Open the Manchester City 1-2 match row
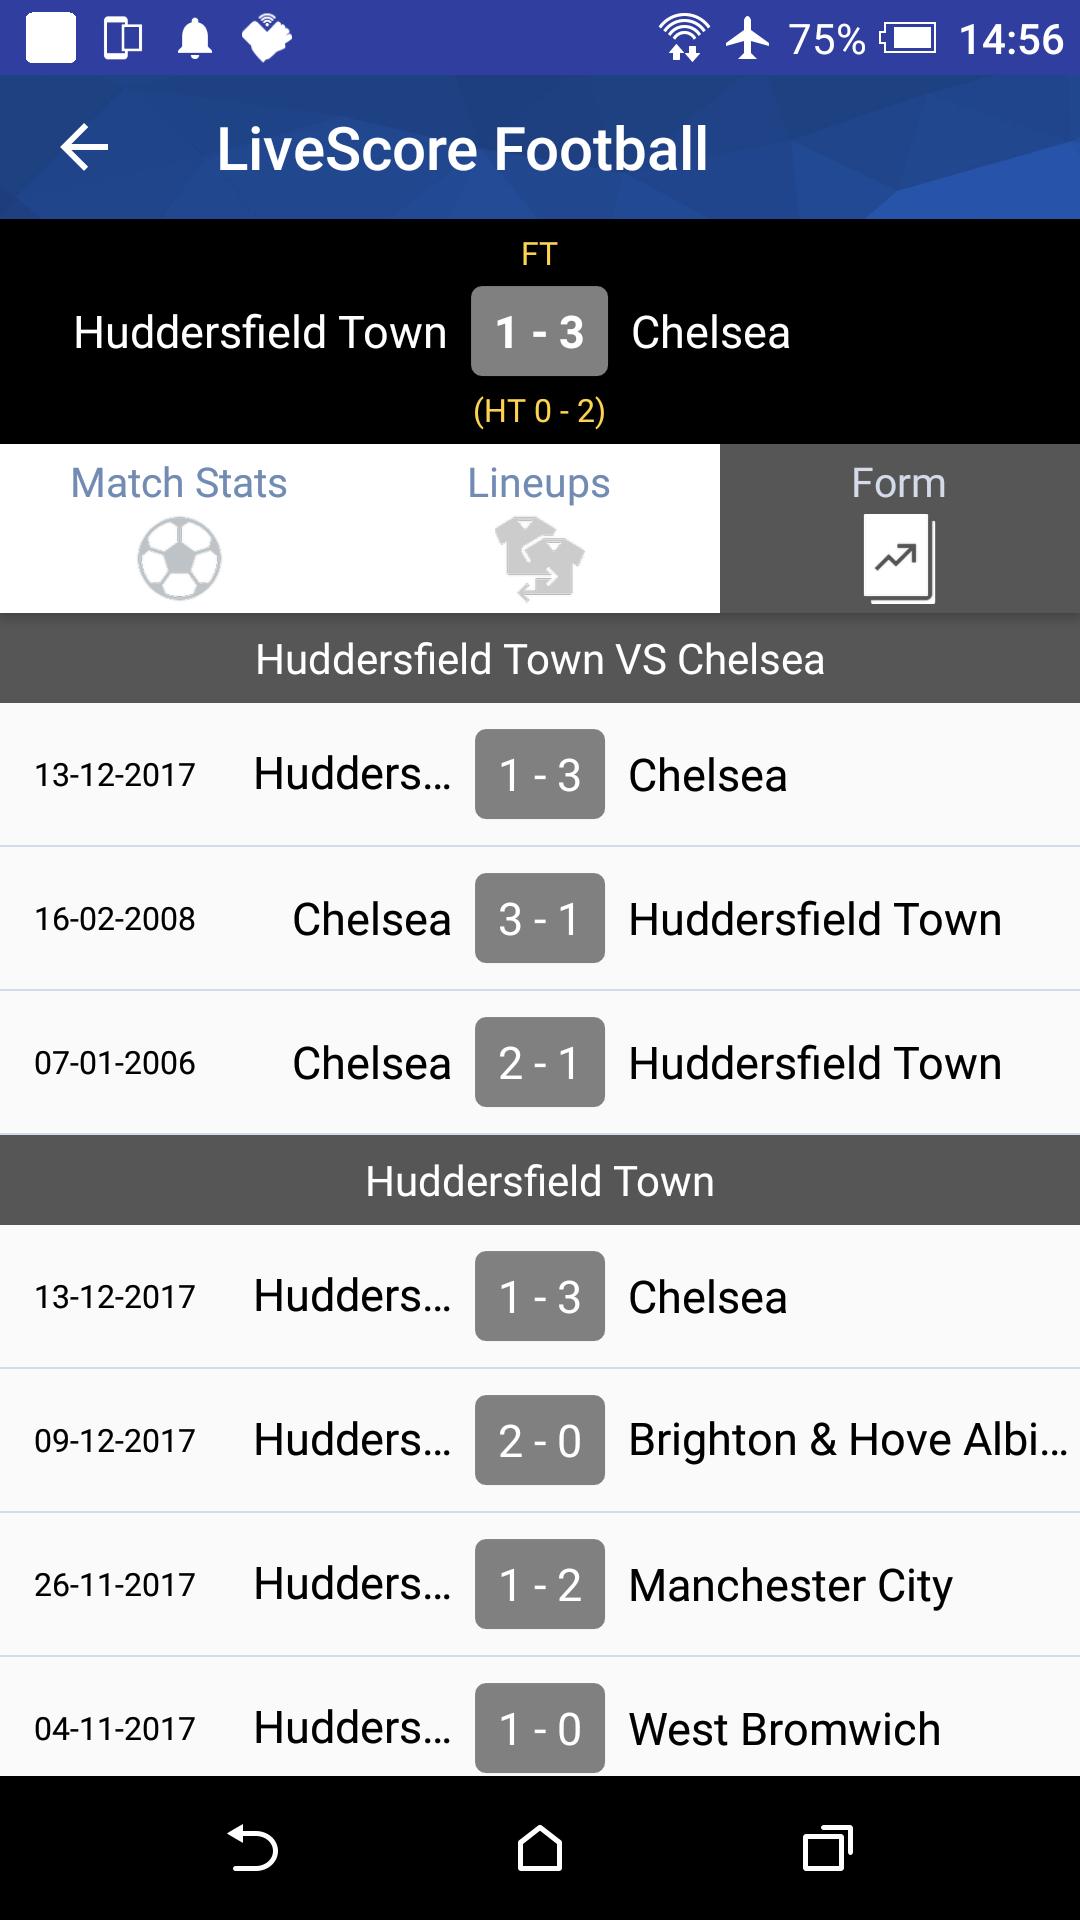This screenshot has width=1080, height=1920. click(x=540, y=1584)
